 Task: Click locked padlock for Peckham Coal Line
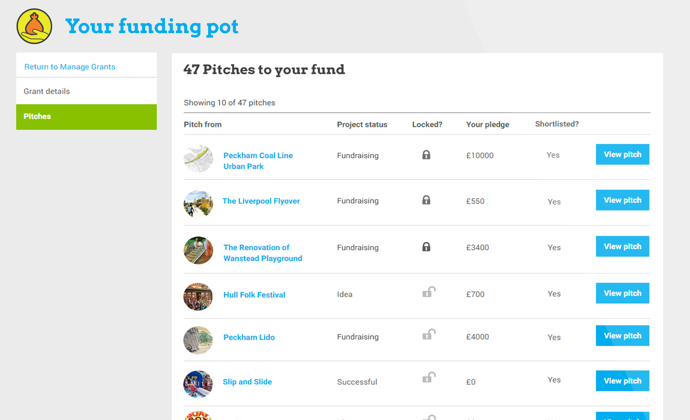[x=426, y=155]
